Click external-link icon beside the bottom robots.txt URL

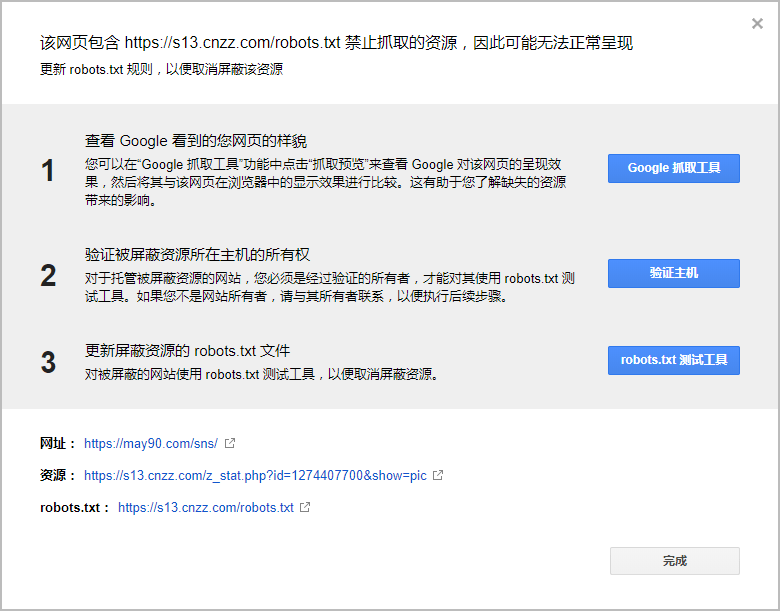305,507
